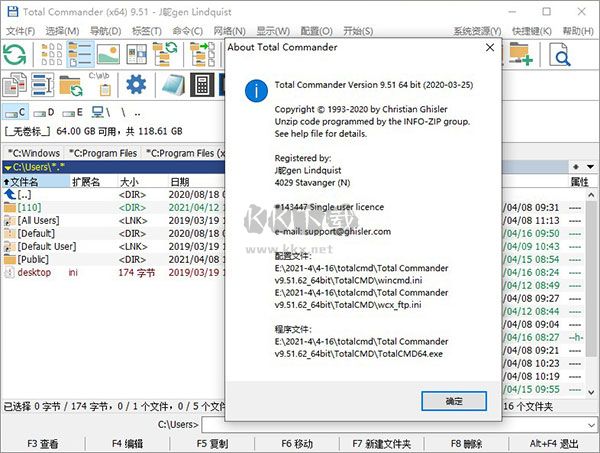Open the 快捷键(K) menu
The image size is (600, 453).
532,31
